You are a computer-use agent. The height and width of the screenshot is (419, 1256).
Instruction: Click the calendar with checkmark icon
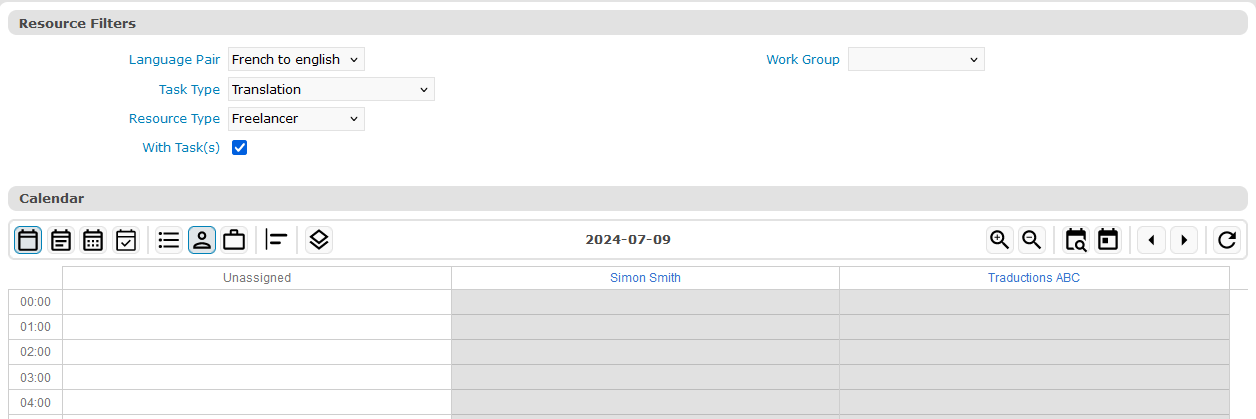[x=126, y=240]
